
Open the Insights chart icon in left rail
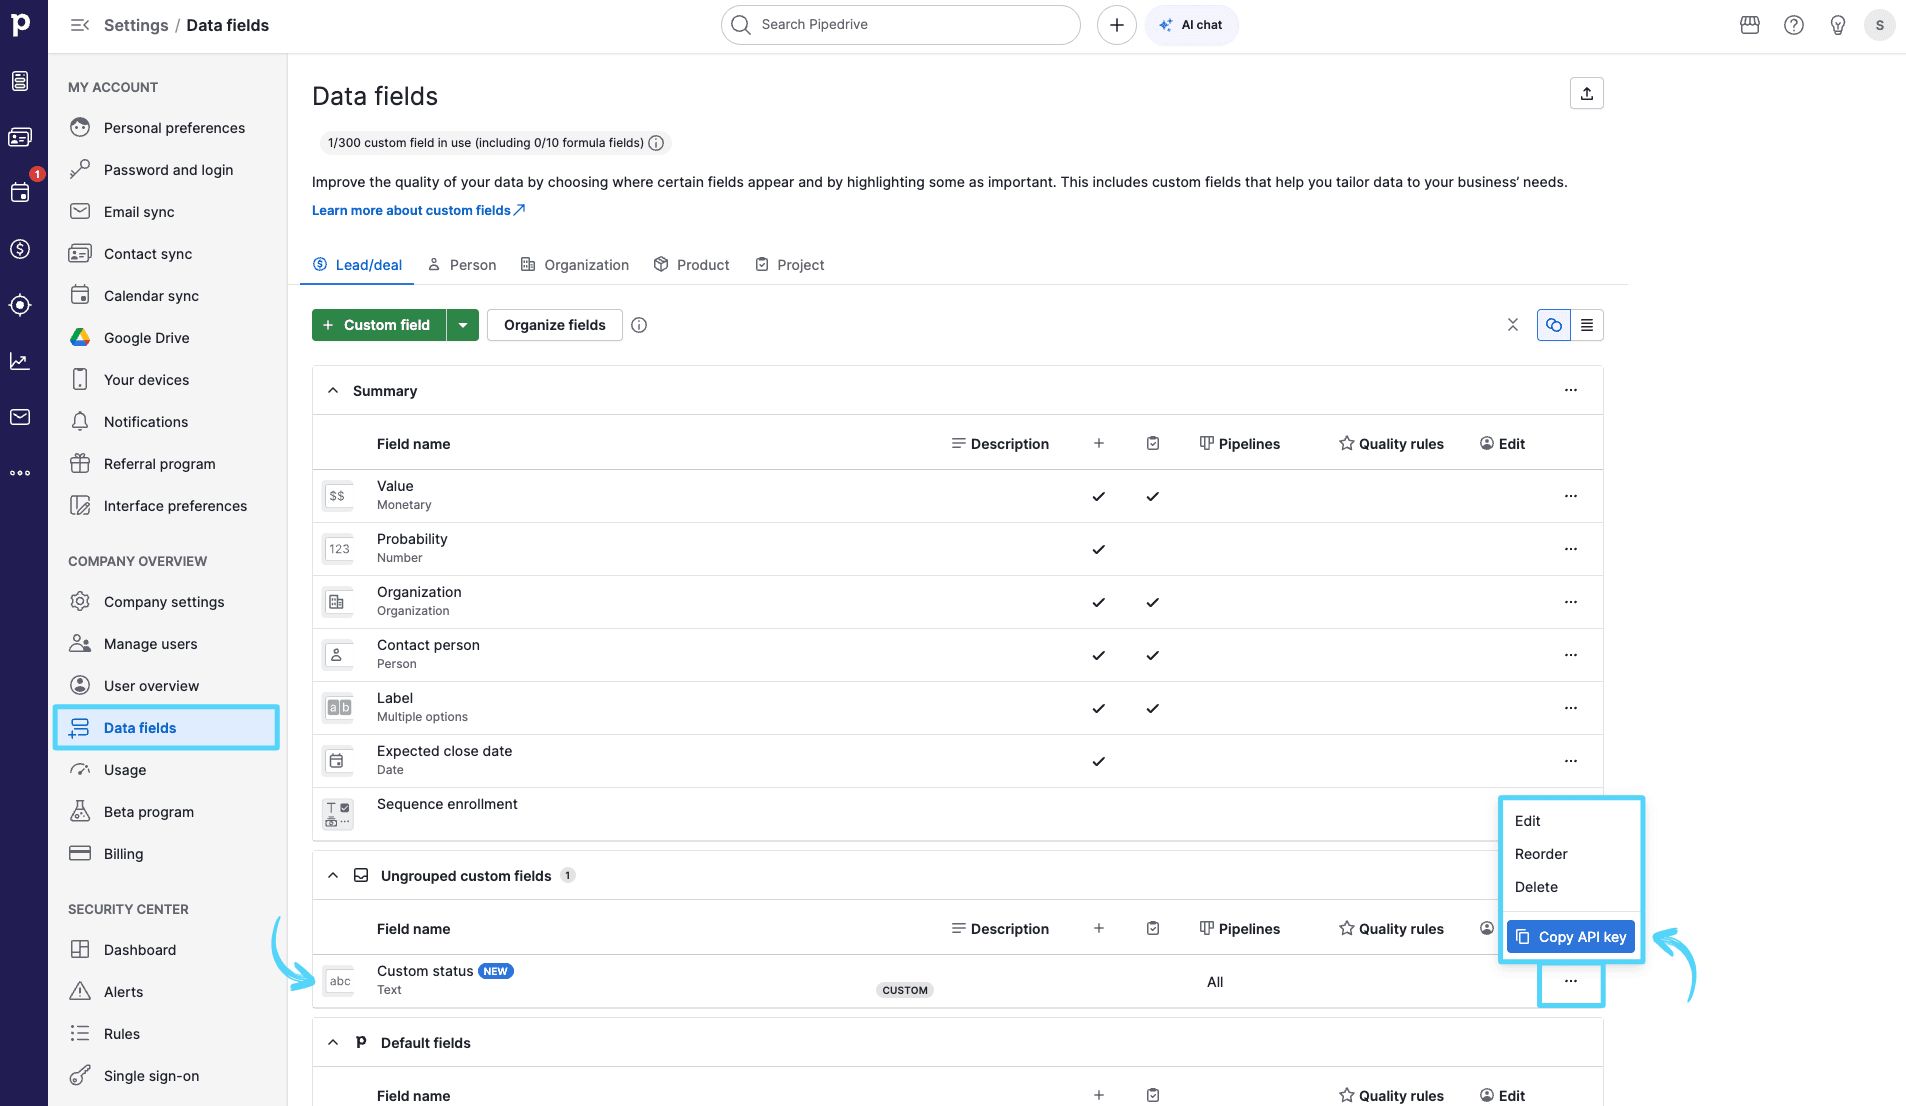20,361
